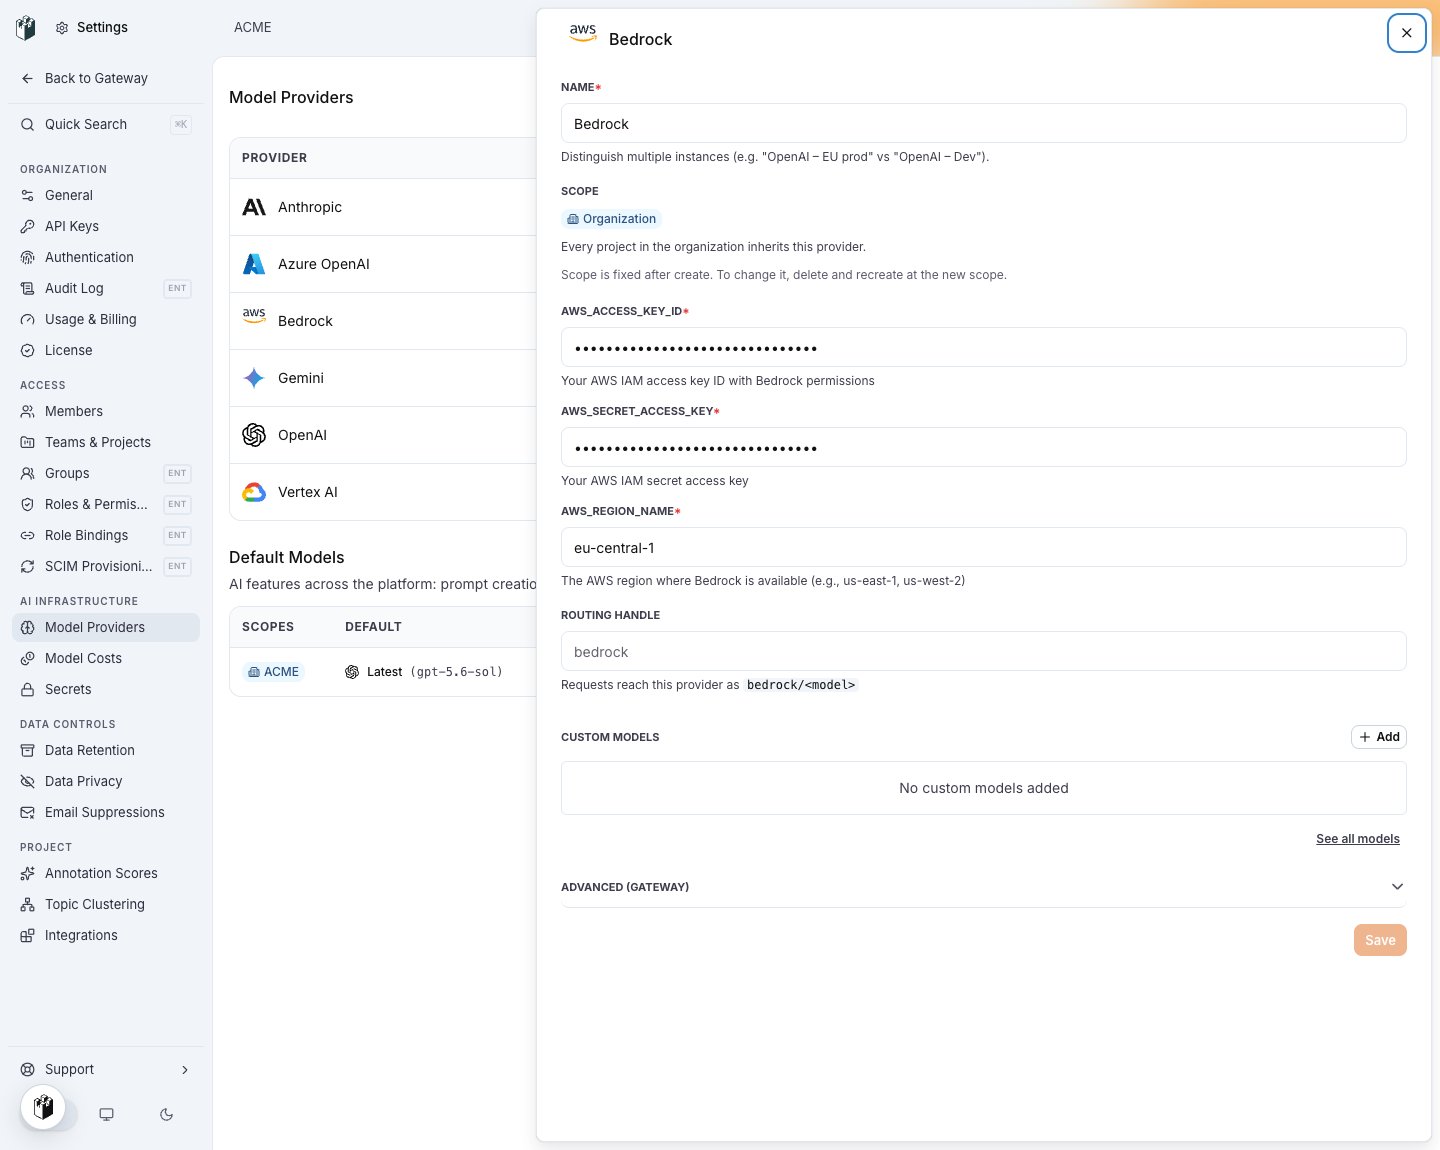
Task: Click the Vertex AI cloud logo
Action: (x=254, y=492)
